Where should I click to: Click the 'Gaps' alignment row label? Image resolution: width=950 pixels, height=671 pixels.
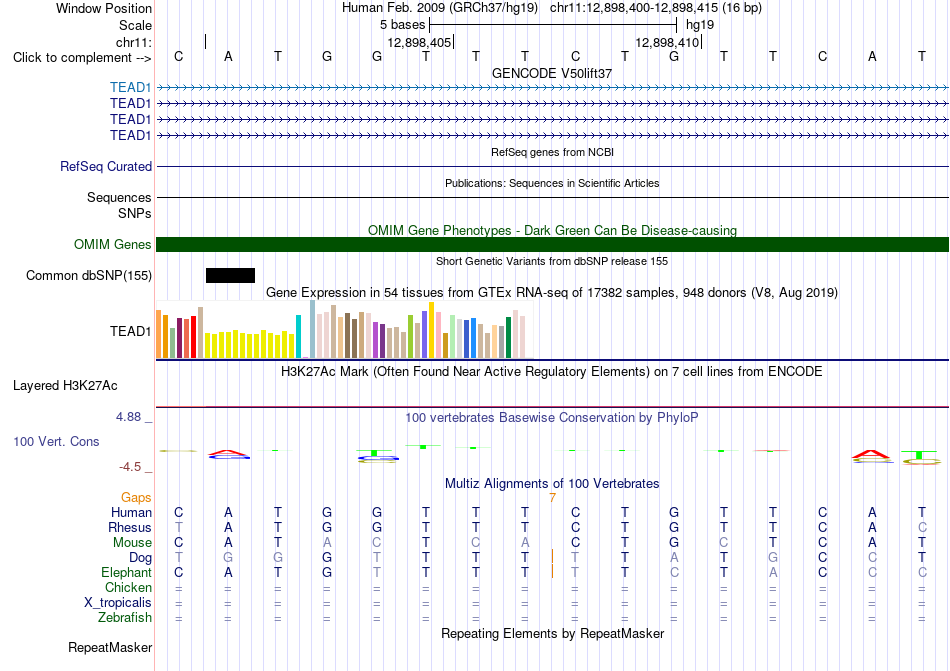coord(136,498)
